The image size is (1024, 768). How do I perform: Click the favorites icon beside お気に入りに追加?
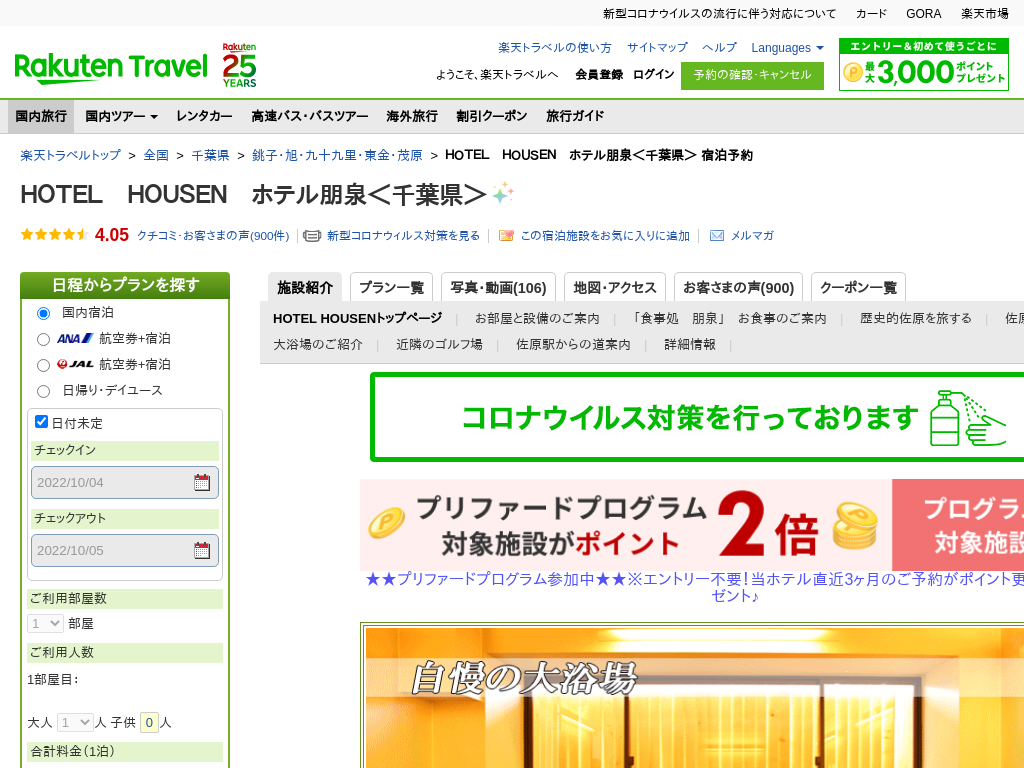click(506, 236)
